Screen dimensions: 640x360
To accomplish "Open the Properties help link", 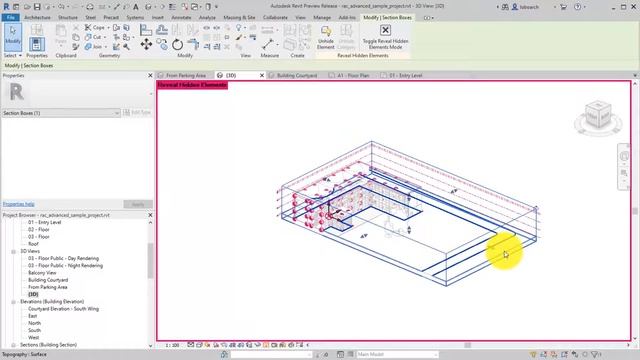I will click(18, 204).
